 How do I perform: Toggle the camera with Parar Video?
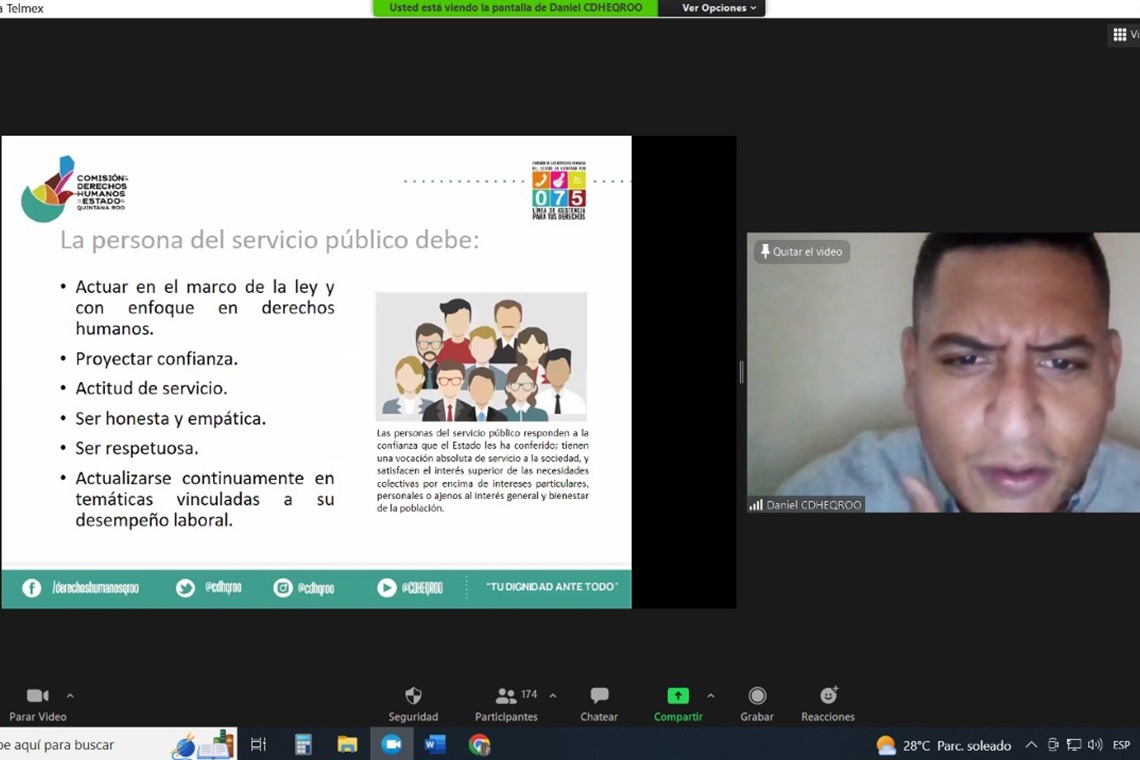(38, 703)
